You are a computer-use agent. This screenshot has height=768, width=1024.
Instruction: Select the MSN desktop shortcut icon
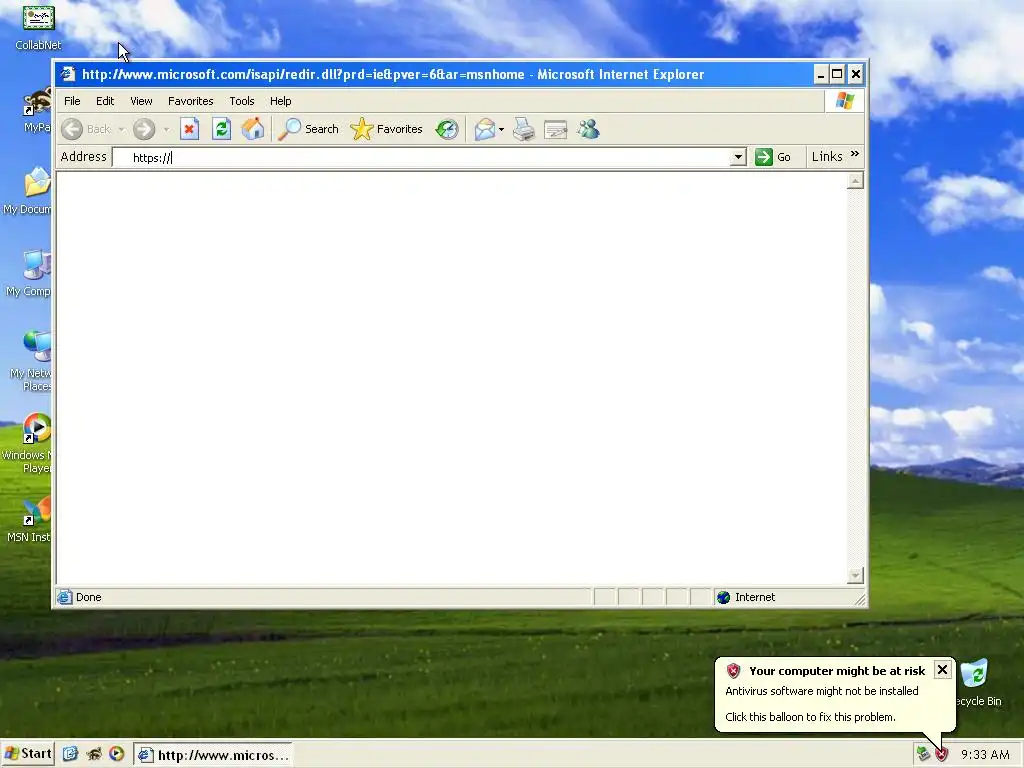(29, 520)
